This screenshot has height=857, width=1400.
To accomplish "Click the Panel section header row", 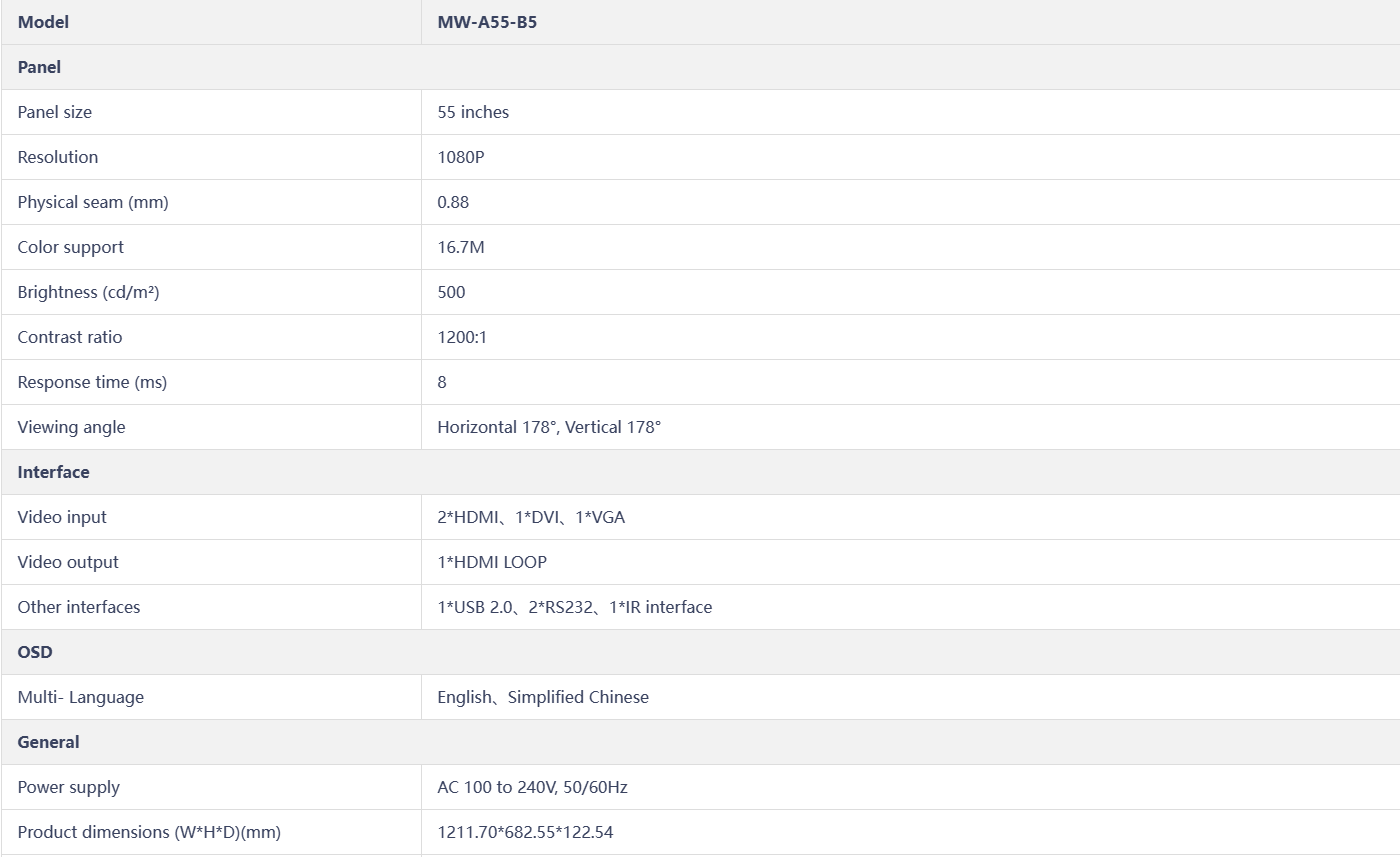I will (x=700, y=67).
